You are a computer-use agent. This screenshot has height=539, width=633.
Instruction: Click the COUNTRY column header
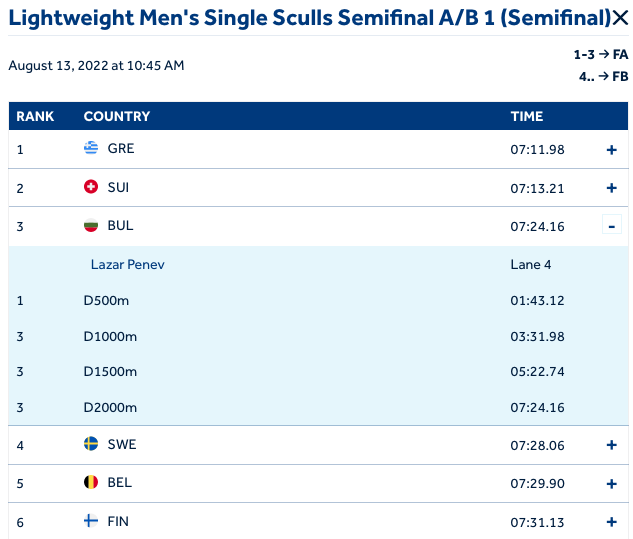coord(117,116)
